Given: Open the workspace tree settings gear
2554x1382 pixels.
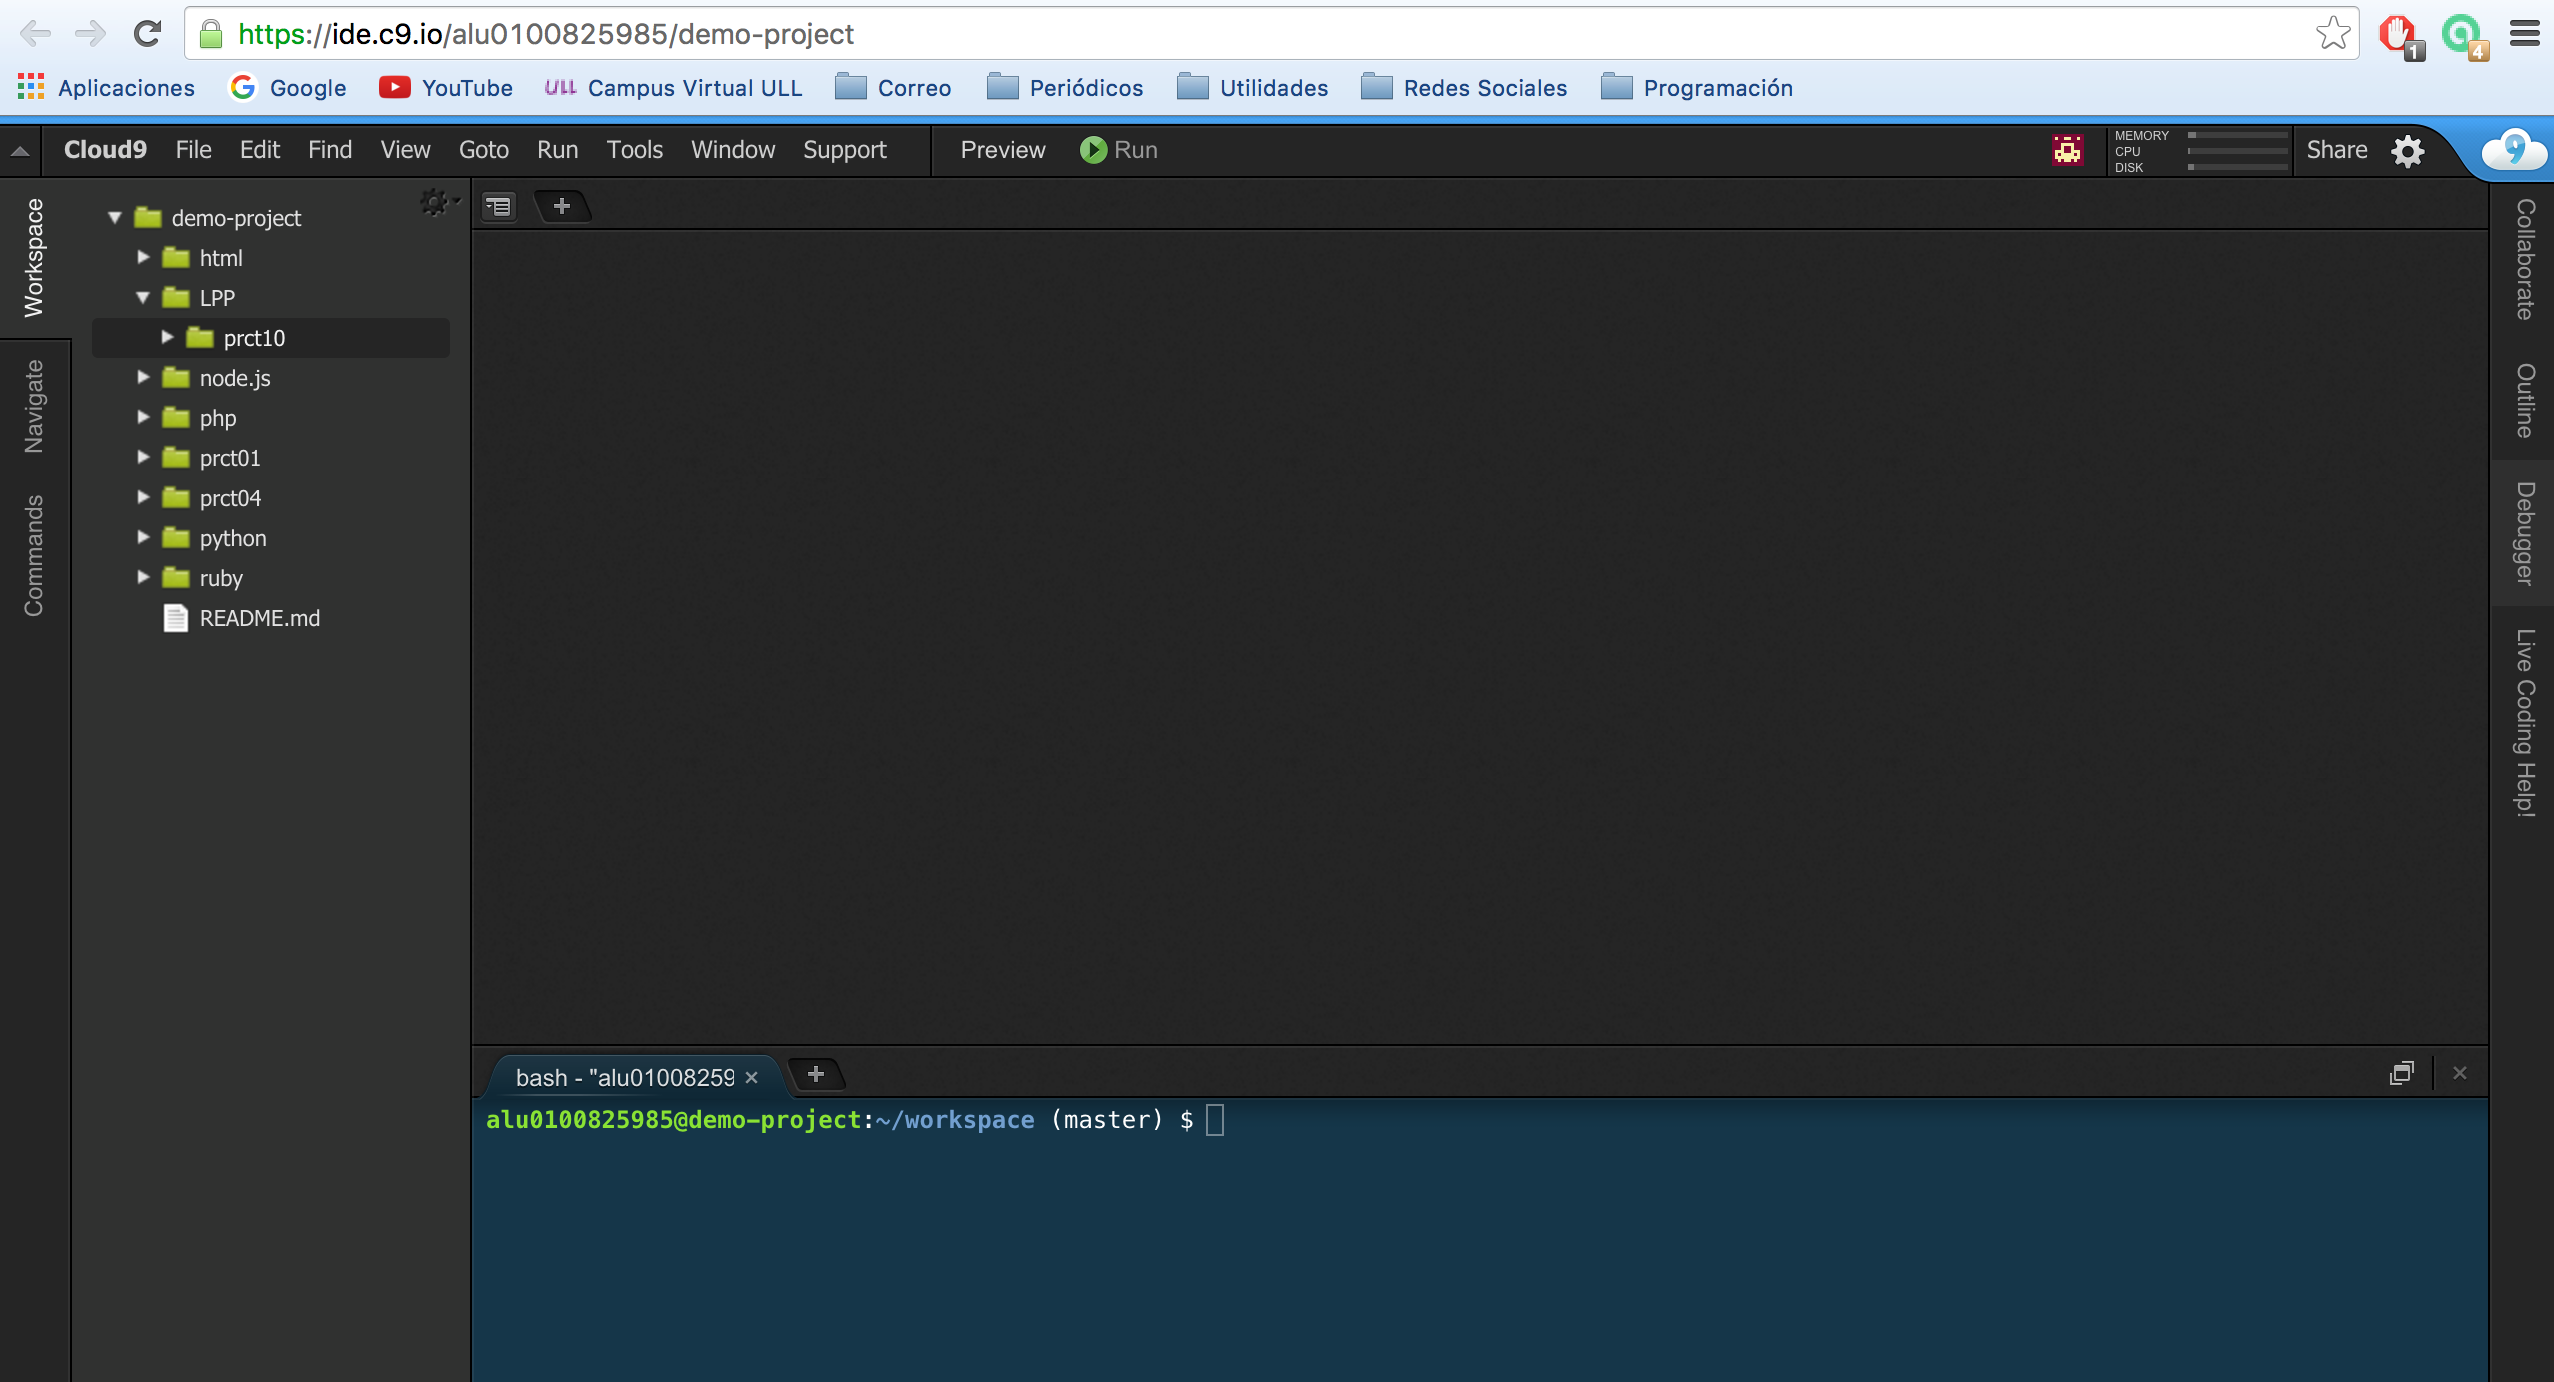Looking at the screenshot, I should [x=436, y=203].
